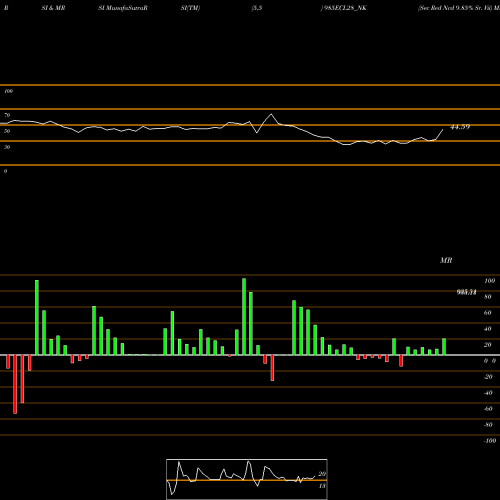Click the longest red negative MR bar

pyautogui.click(x=15, y=384)
